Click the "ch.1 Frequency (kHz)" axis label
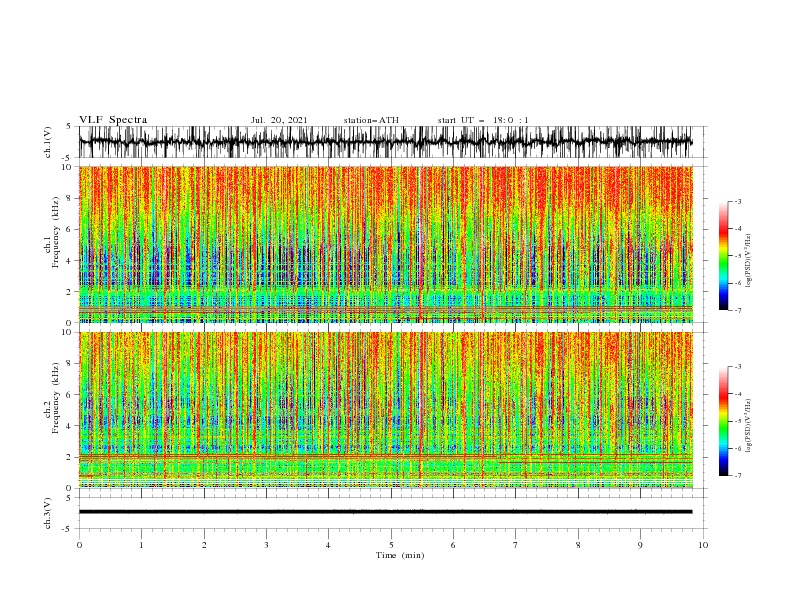Screen dimensions: 792x612 pos(52,230)
